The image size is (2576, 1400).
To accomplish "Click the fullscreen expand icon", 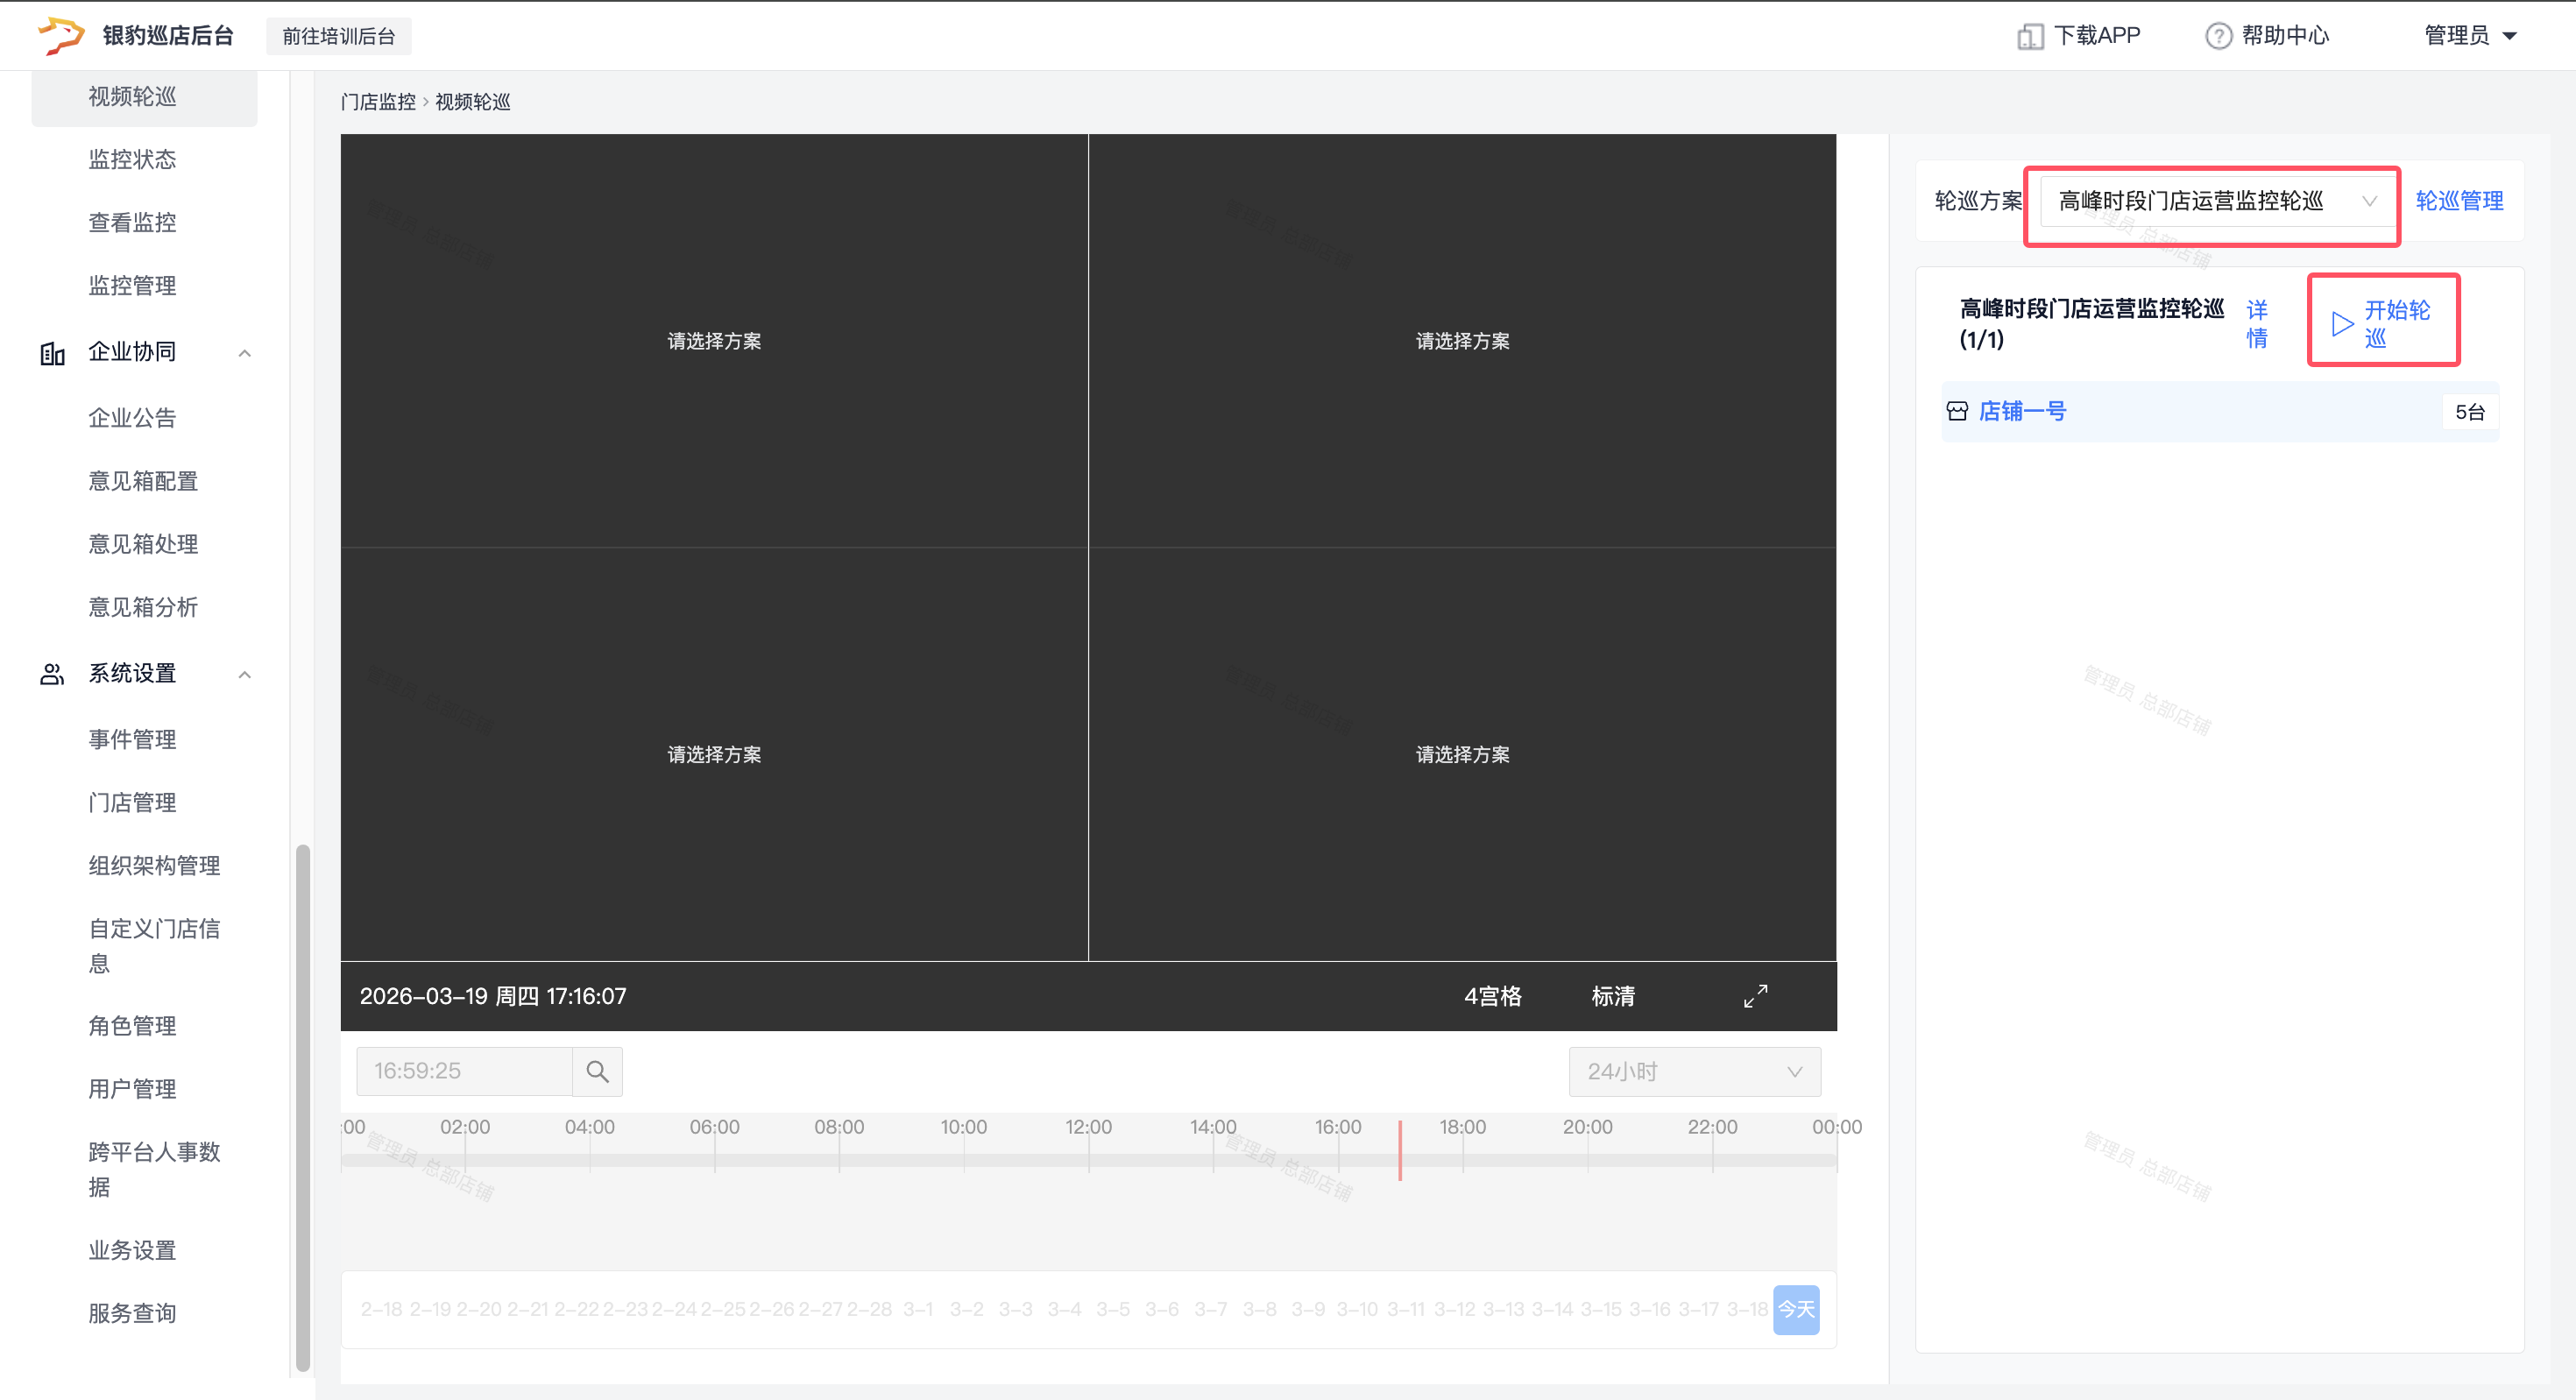I will click(x=1755, y=996).
